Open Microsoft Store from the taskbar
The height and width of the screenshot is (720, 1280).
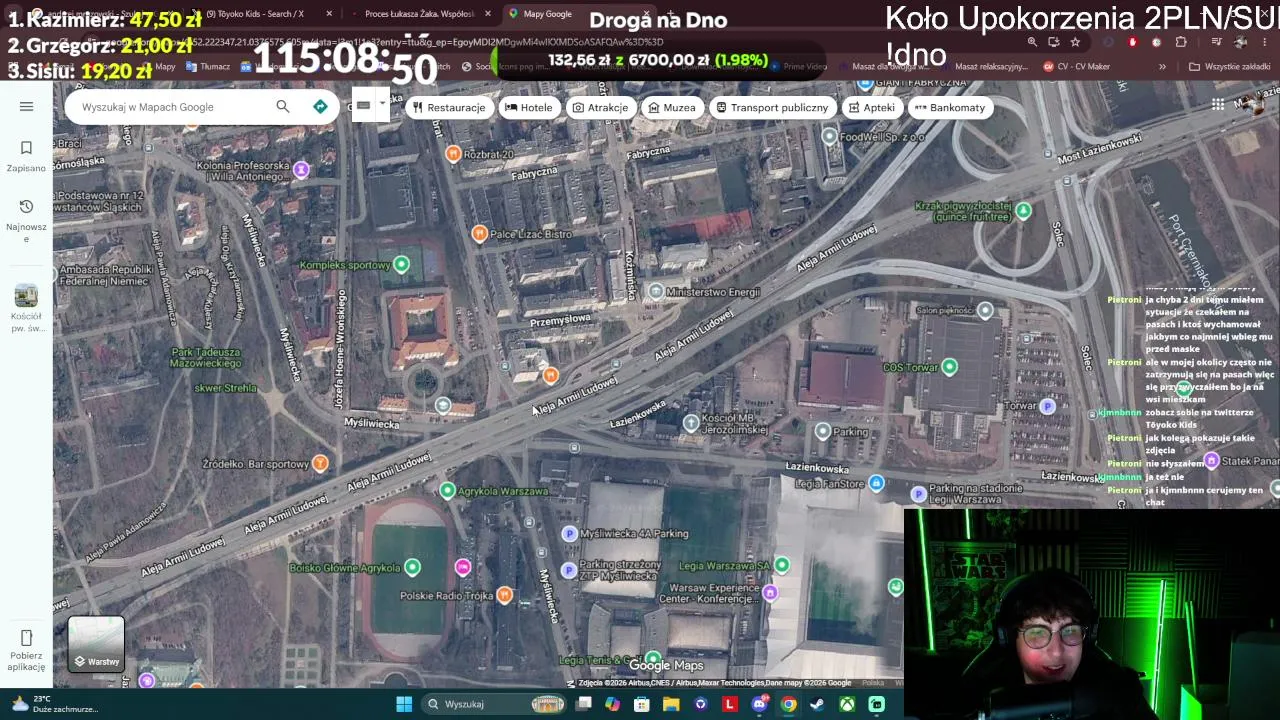click(x=642, y=704)
